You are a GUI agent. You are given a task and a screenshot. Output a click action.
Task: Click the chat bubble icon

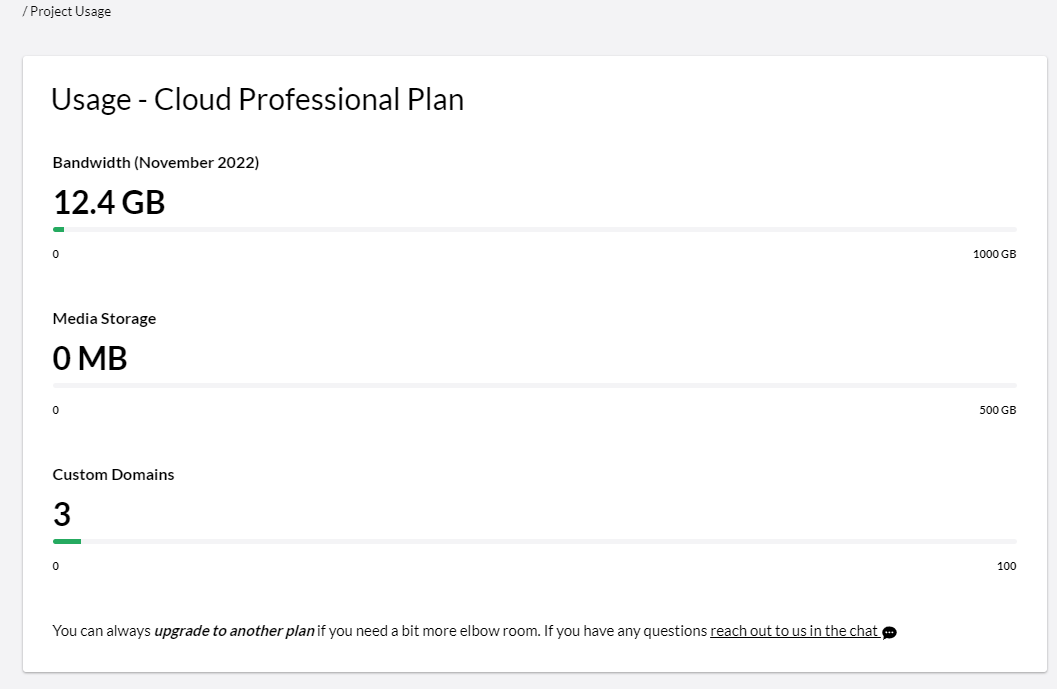coord(889,632)
